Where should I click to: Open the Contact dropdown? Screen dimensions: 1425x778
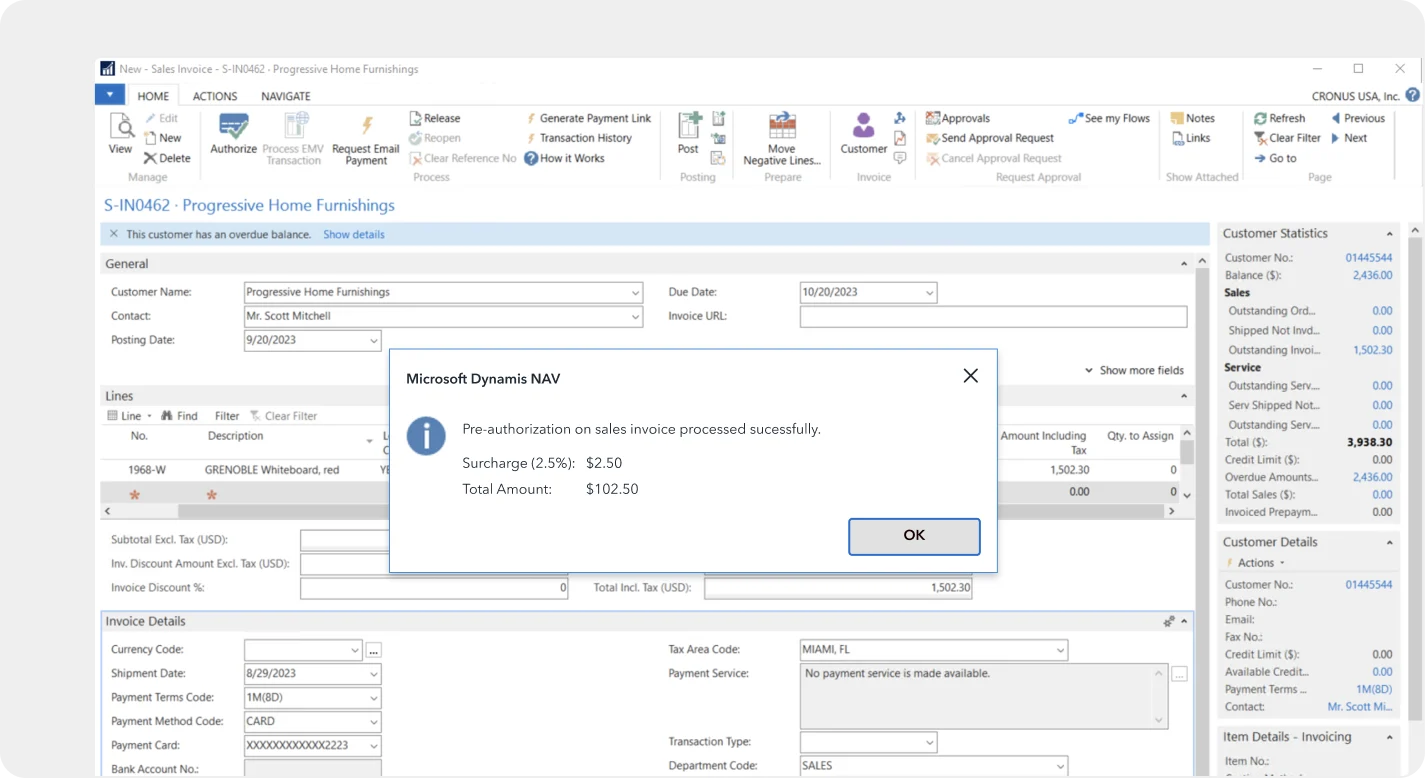636,317
